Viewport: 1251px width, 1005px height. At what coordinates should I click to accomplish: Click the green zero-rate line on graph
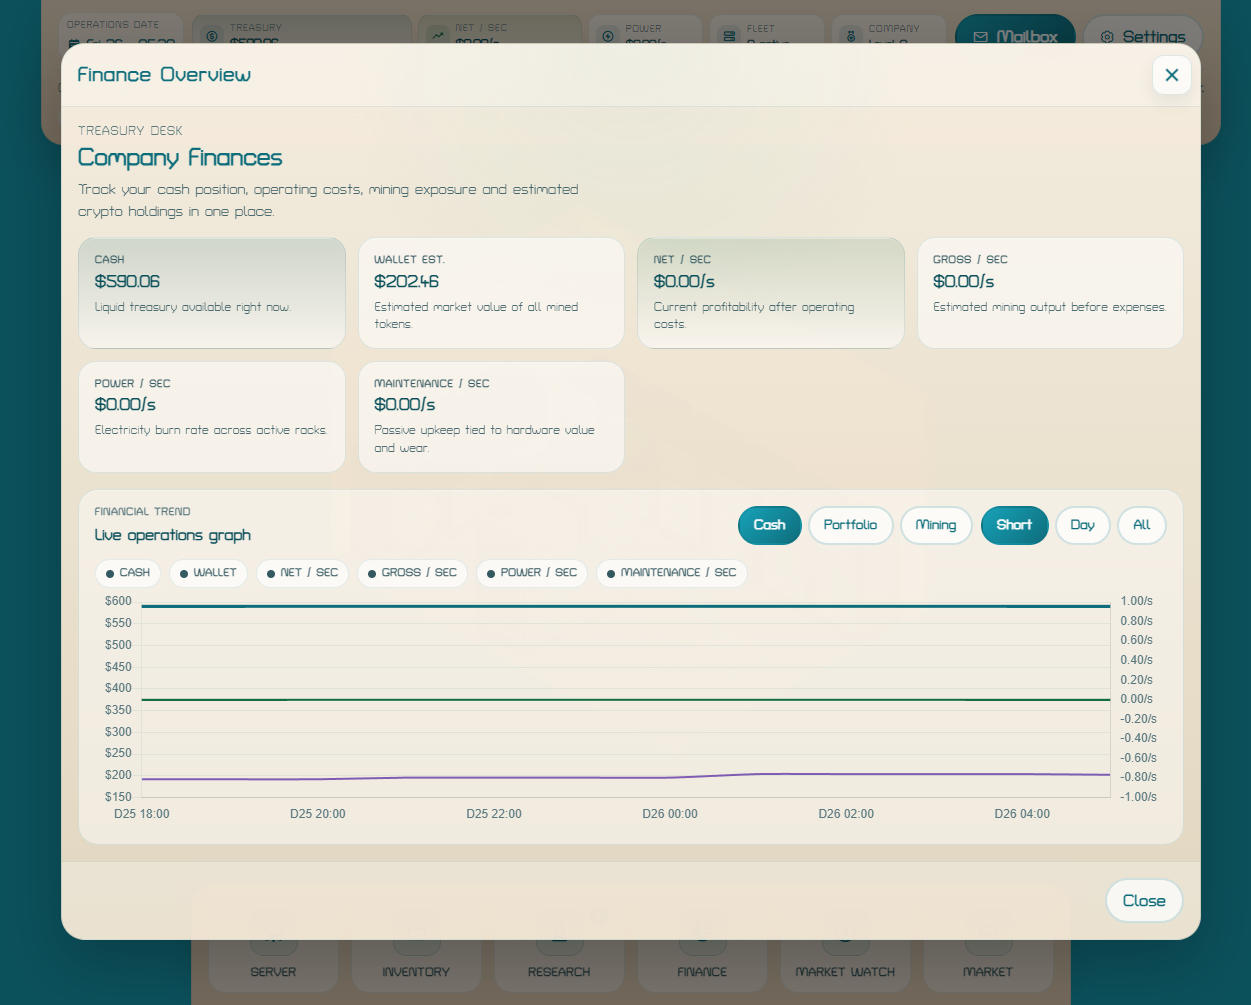(625, 700)
